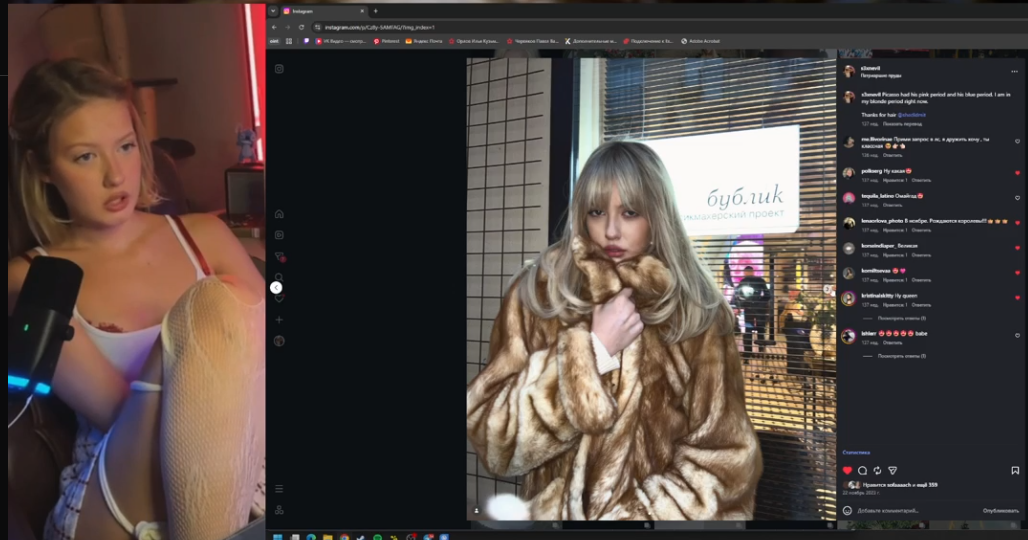Open emoji picker in comment field
Image resolution: width=1028 pixels, height=540 pixels.
[847, 511]
